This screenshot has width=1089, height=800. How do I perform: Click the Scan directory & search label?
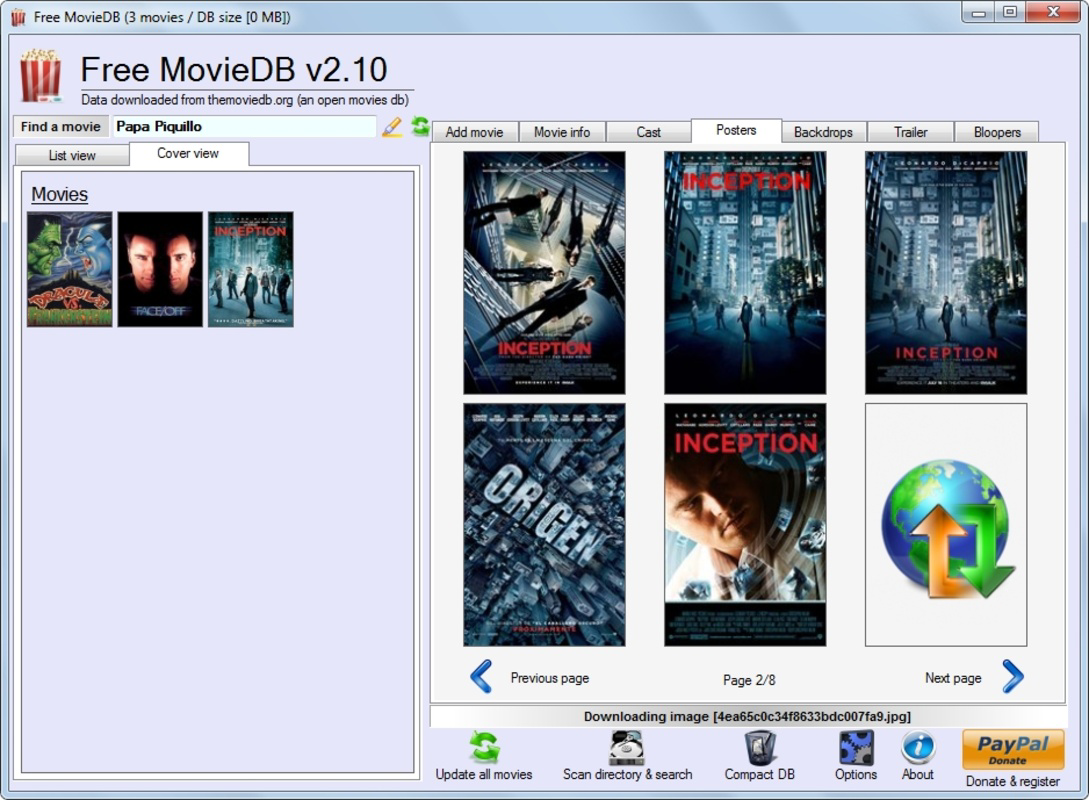[627, 774]
